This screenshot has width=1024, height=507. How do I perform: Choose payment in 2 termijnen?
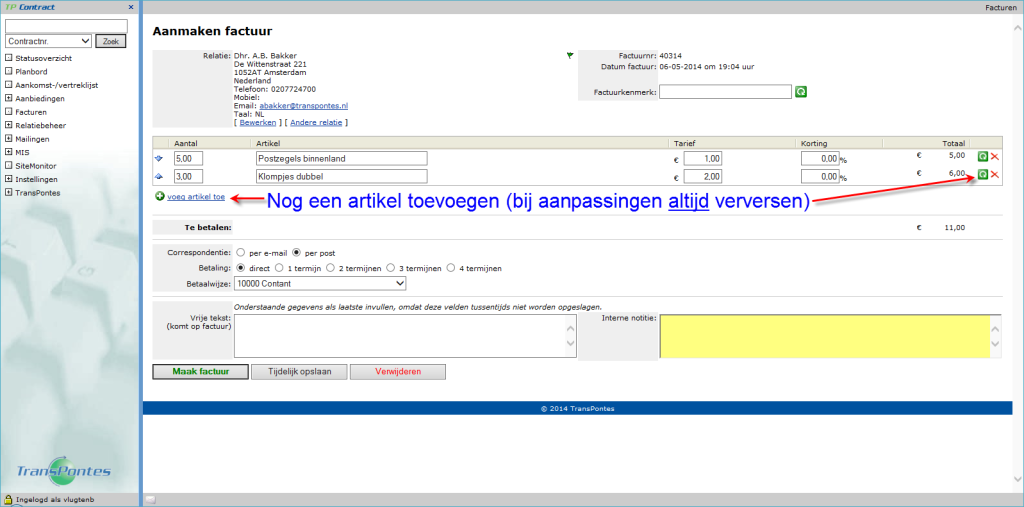click(x=332, y=268)
